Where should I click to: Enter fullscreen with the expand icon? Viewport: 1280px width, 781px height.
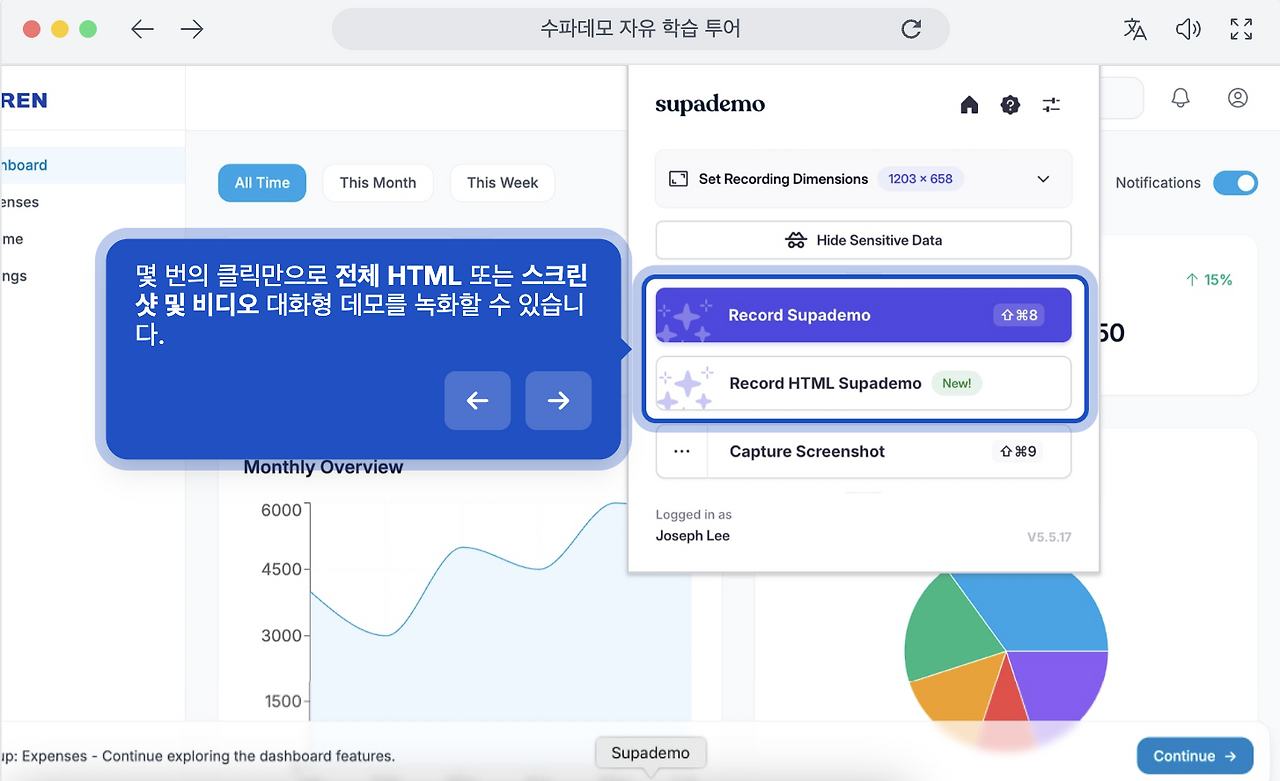[x=1241, y=29]
